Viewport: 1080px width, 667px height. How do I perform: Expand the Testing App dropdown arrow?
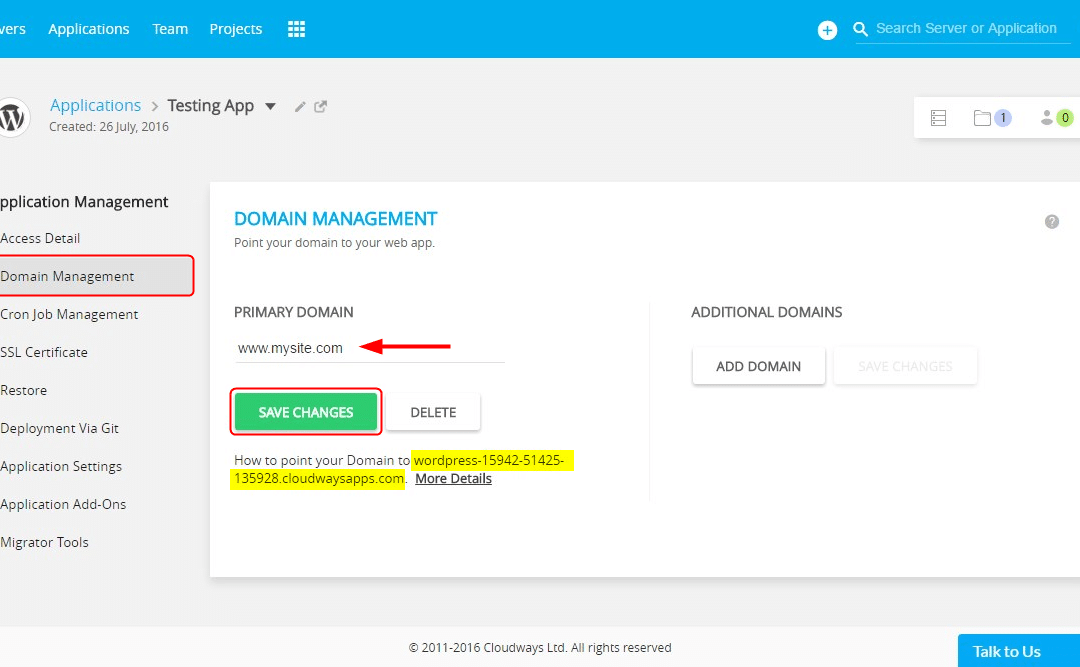tap(270, 107)
